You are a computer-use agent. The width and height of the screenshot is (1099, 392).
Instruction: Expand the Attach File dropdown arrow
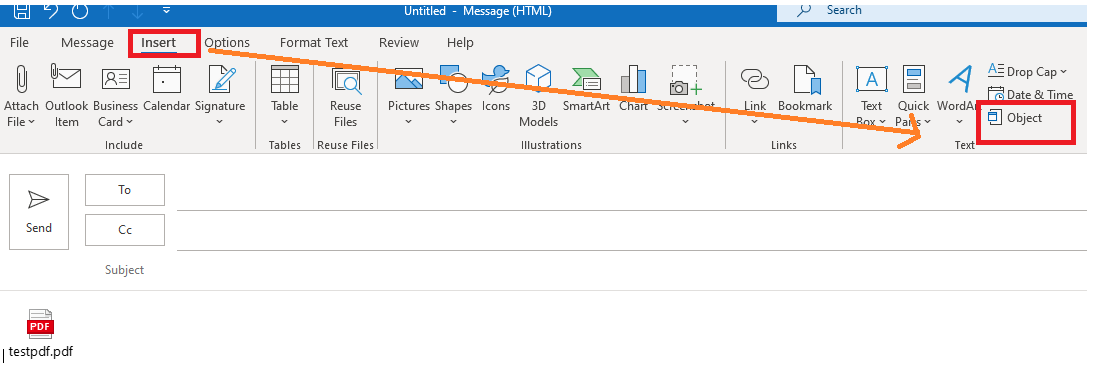click(32, 123)
